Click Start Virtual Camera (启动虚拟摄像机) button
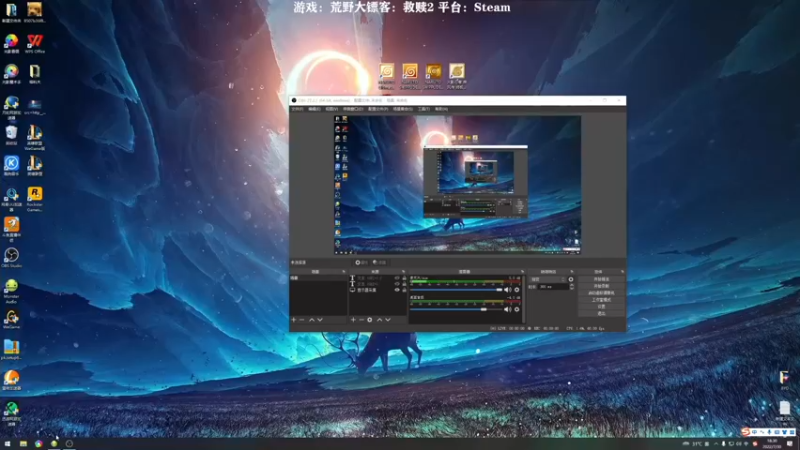800x450 pixels. click(601, 293)
